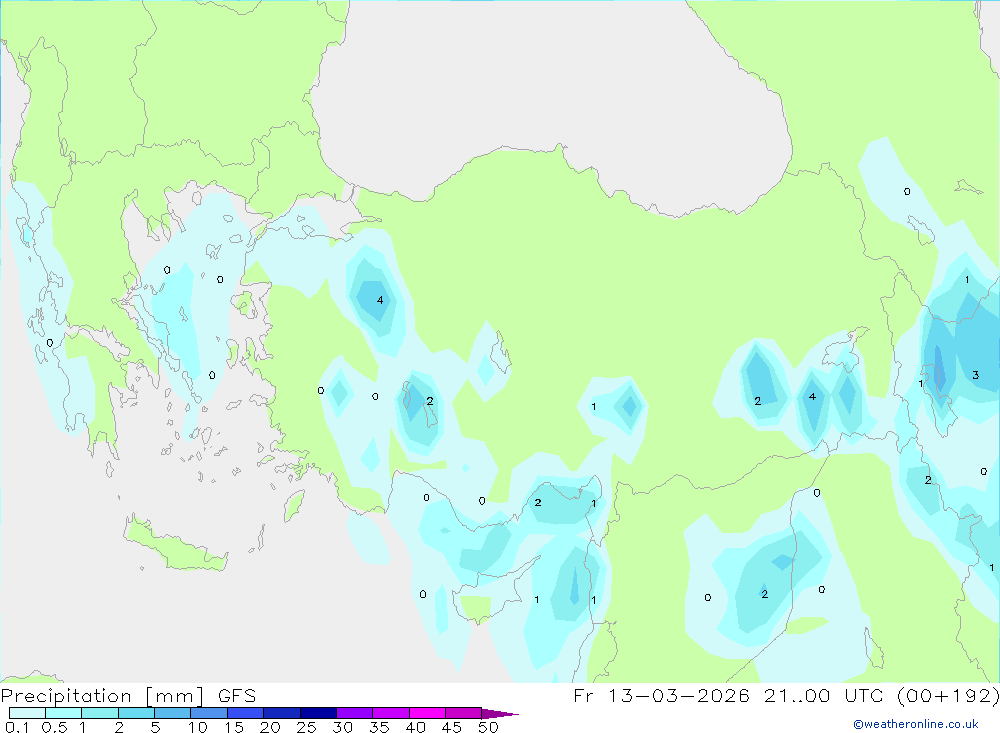Click the 'Fr 13-03-2026' date text

pyautogui.click(x=661, y=696)
